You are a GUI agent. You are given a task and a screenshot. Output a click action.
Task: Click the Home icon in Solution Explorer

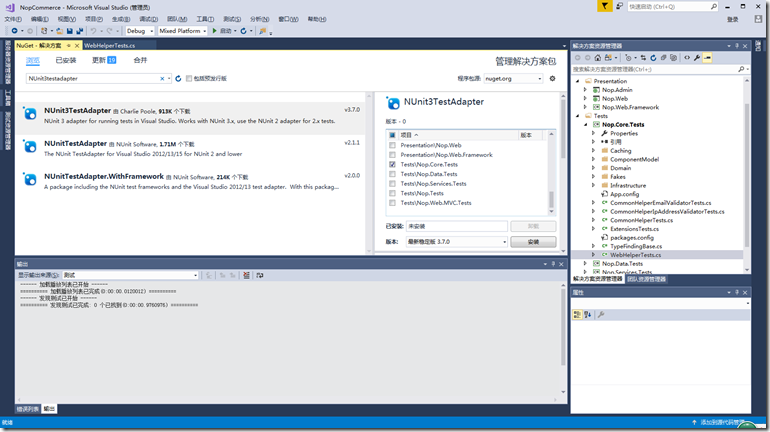click(598, 58)
